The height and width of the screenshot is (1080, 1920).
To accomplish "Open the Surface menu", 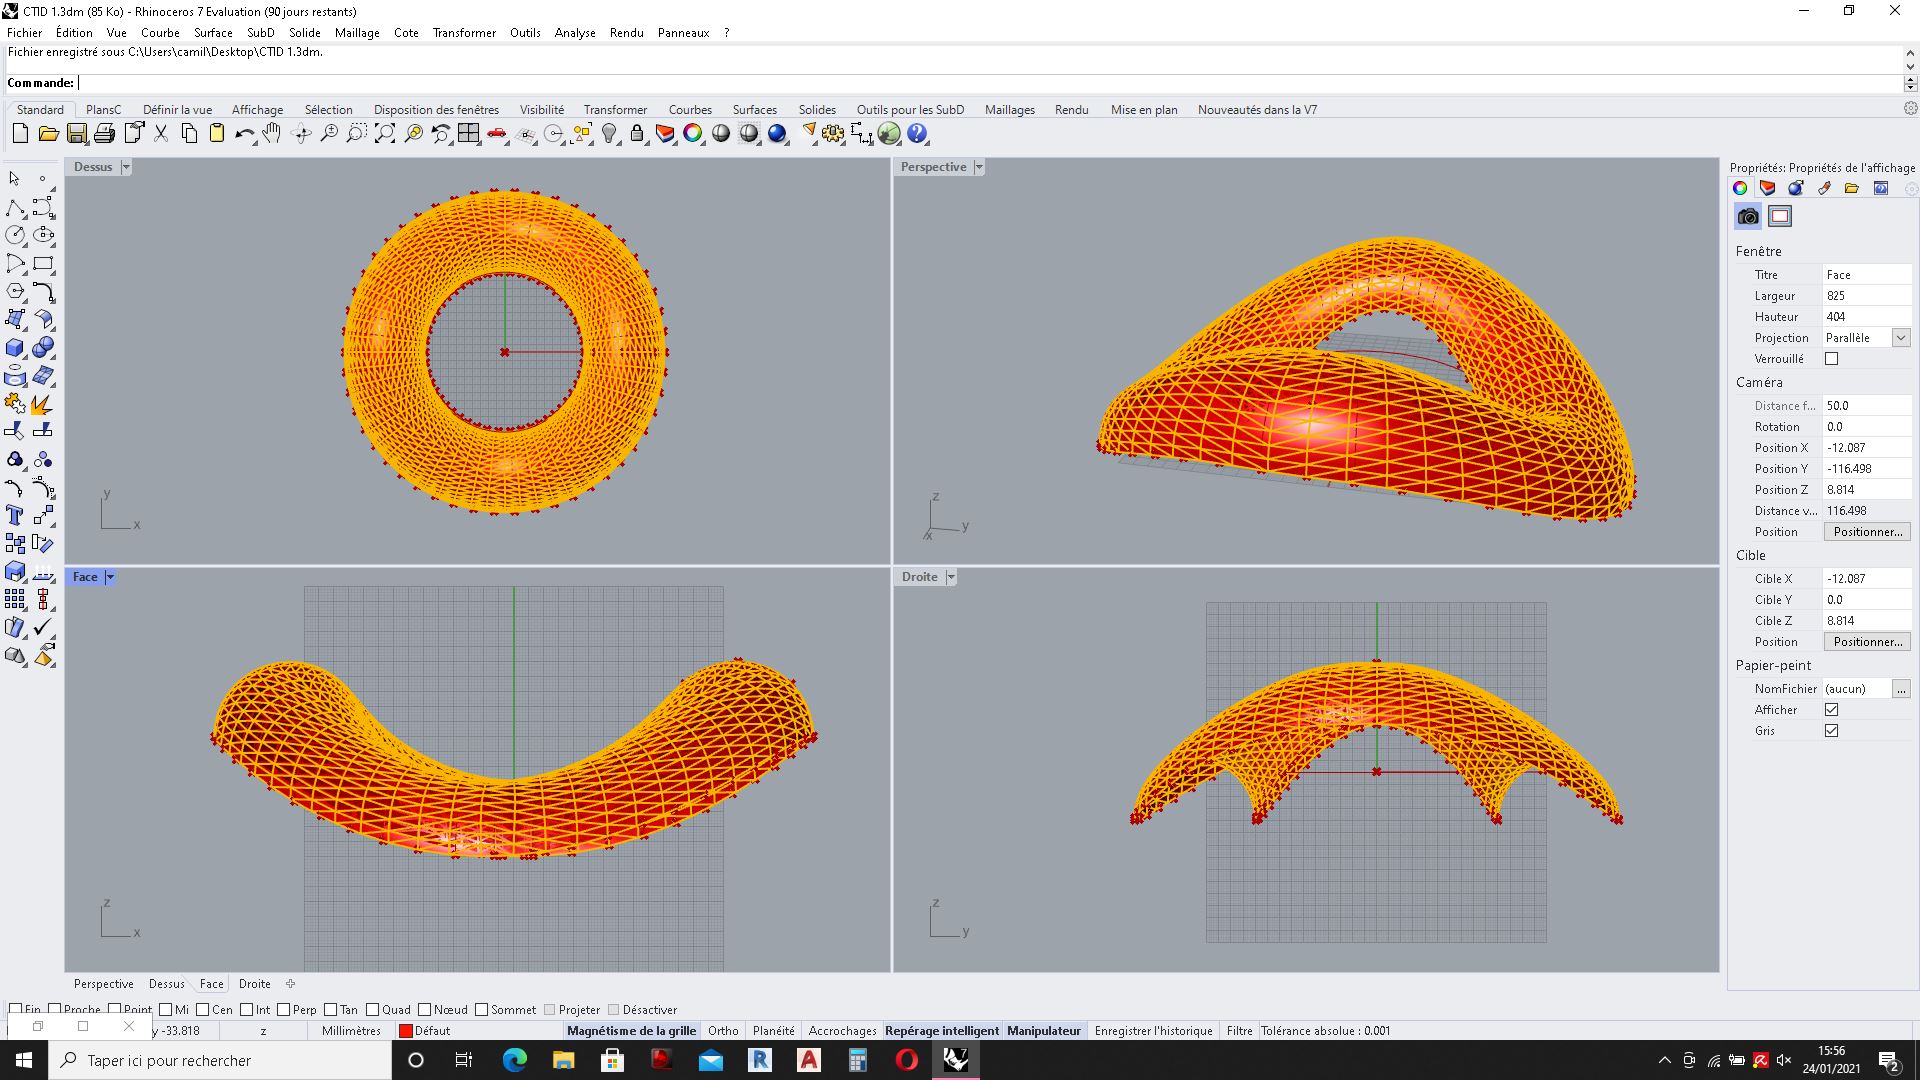I will 213,32.
